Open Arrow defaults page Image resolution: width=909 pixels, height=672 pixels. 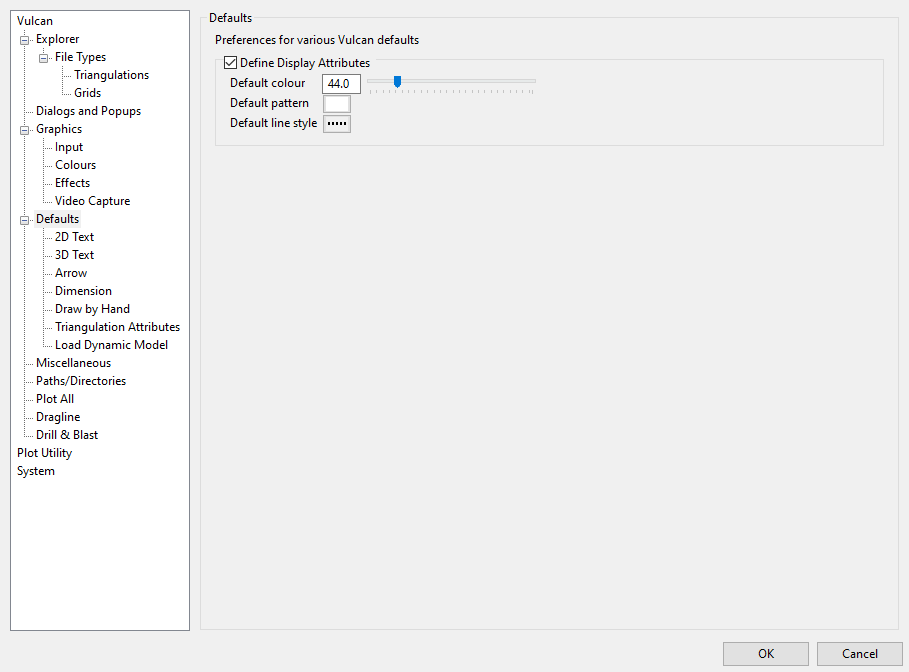pyautogui.click(x=71, y=273)
